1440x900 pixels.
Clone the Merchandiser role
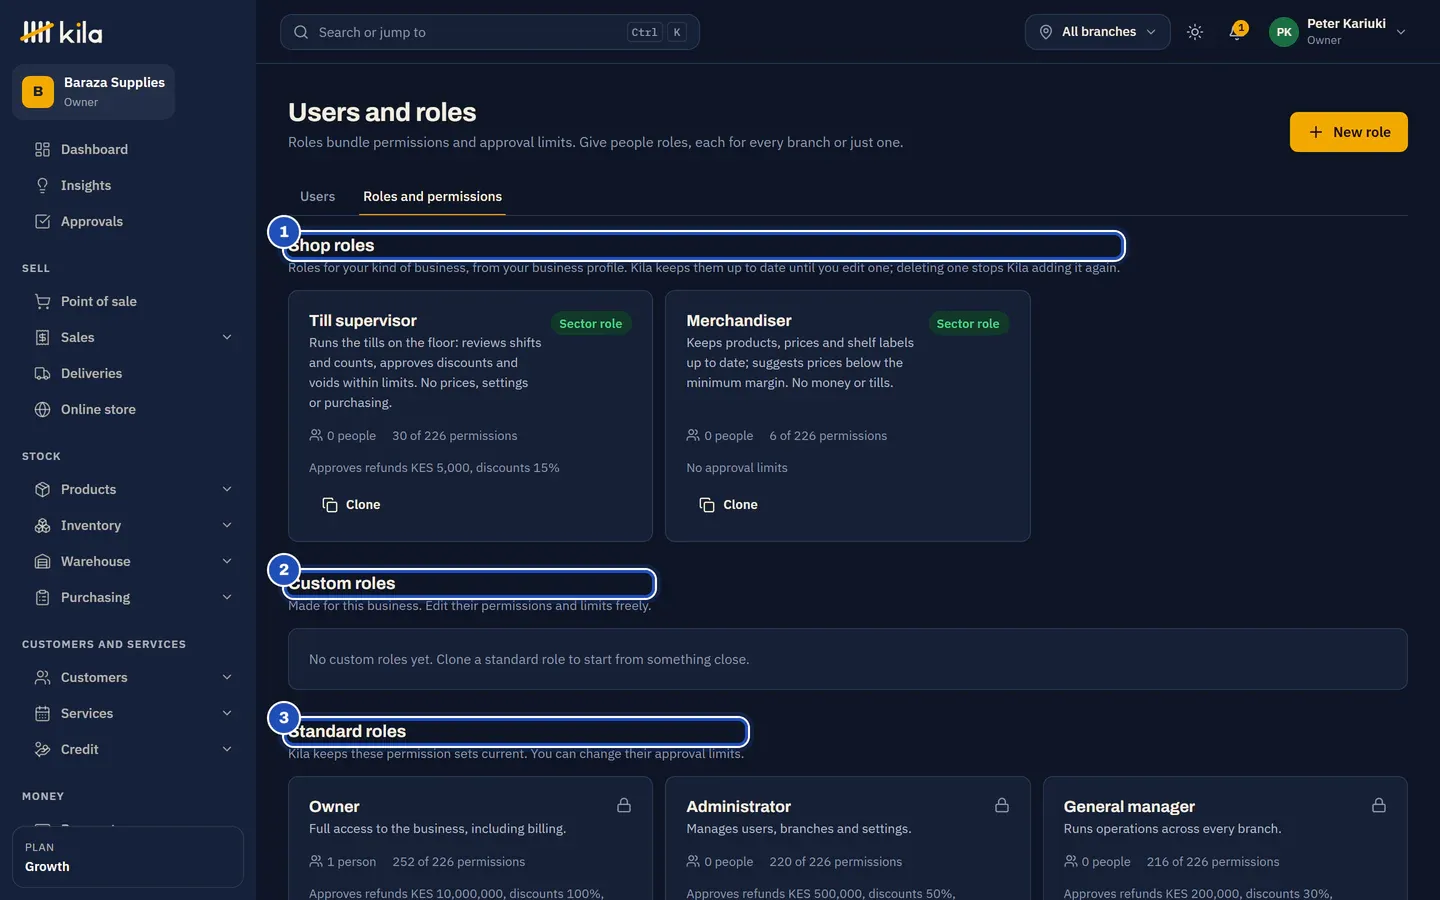pyautogui.click(x=728, y=505)
